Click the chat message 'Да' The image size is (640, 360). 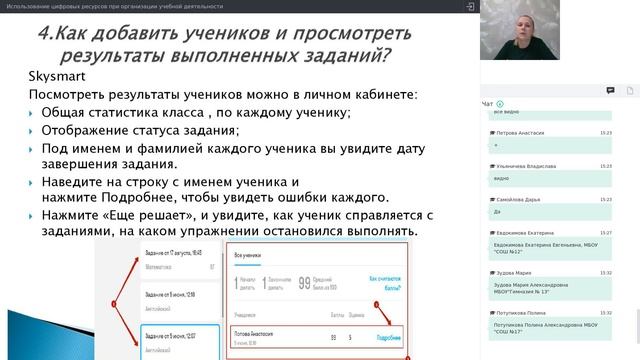tap(550, 212)
